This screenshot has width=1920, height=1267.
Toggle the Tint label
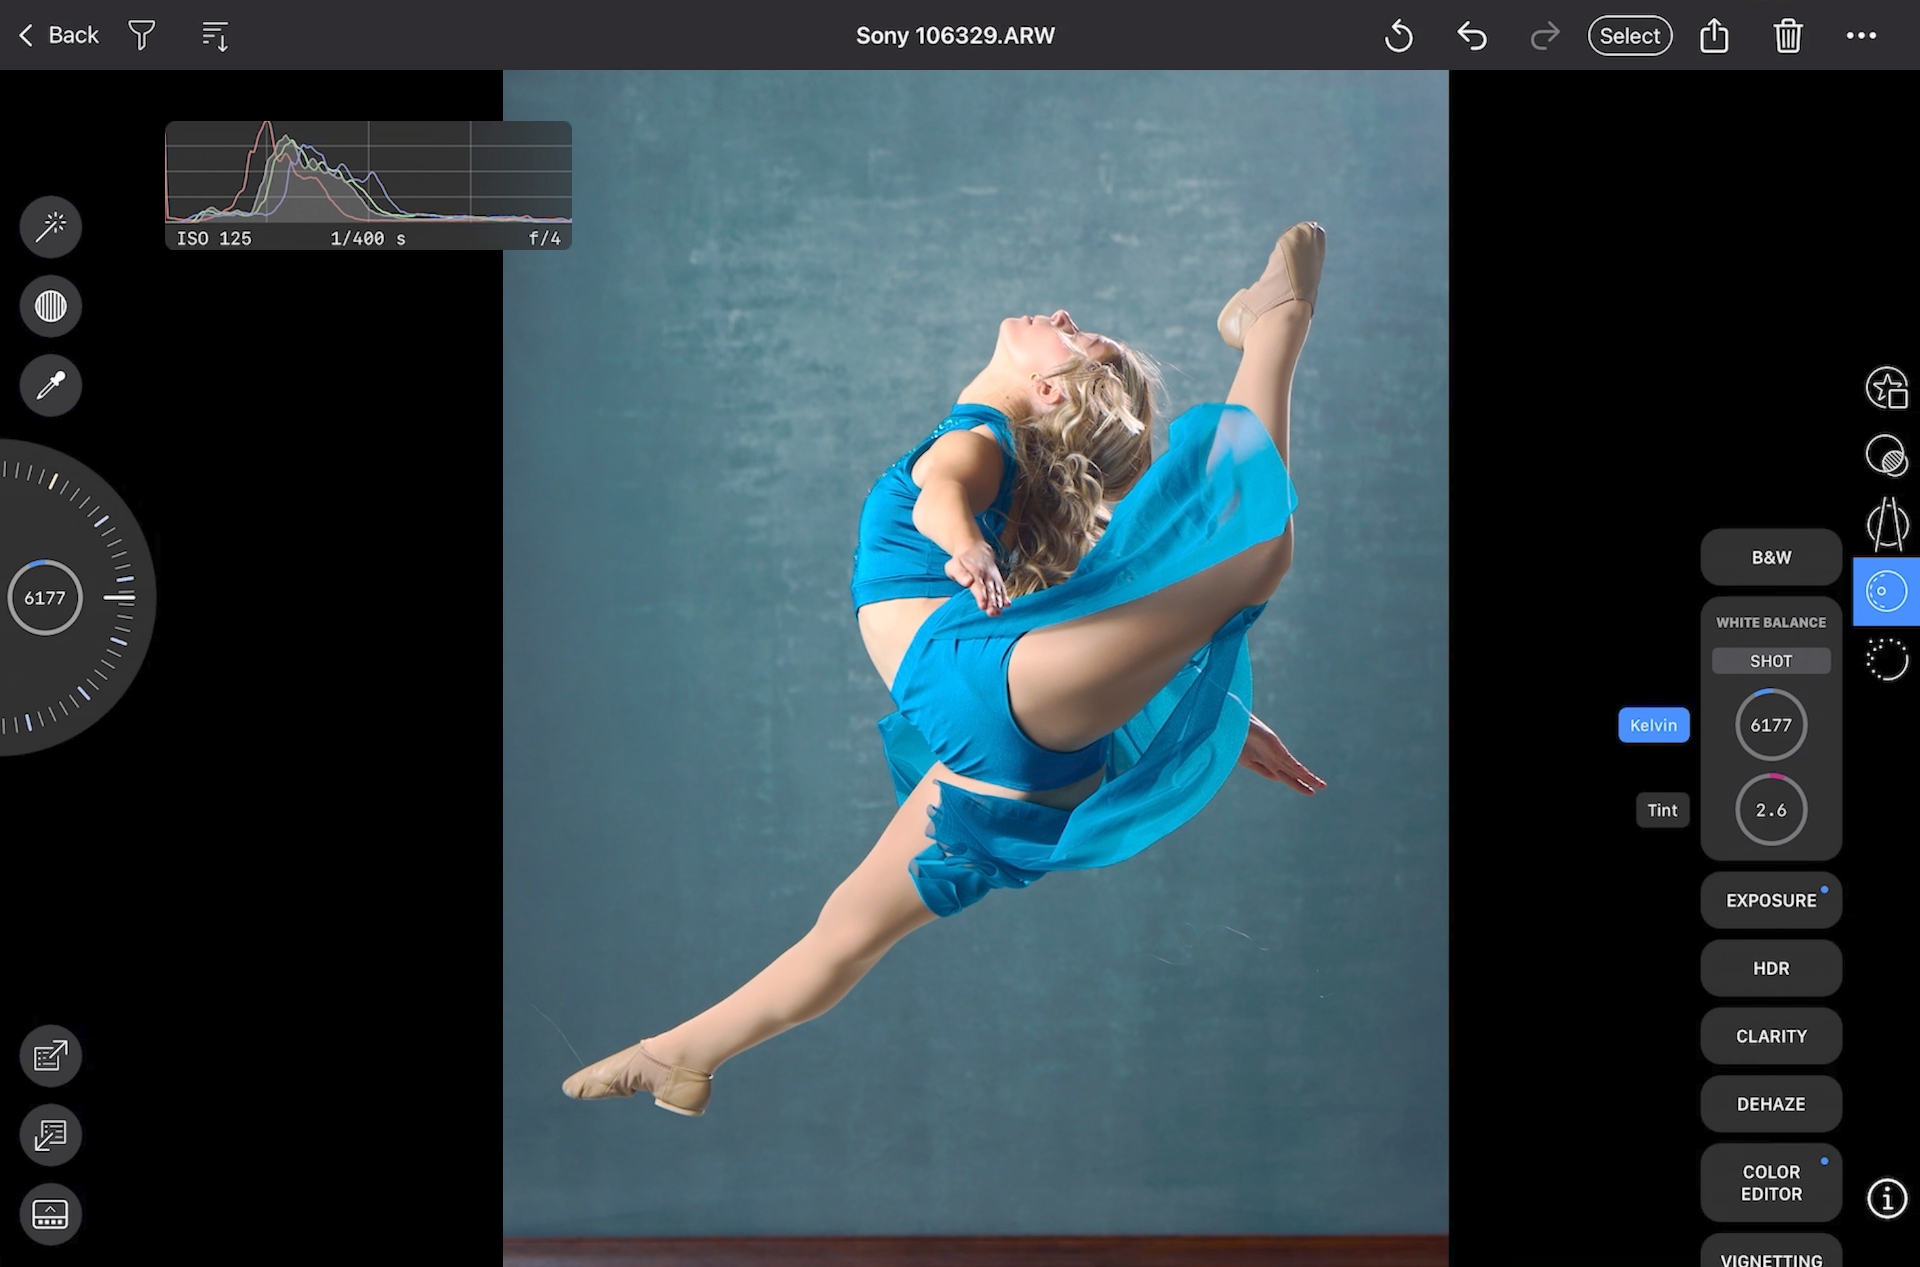(x=1662, y=810)
